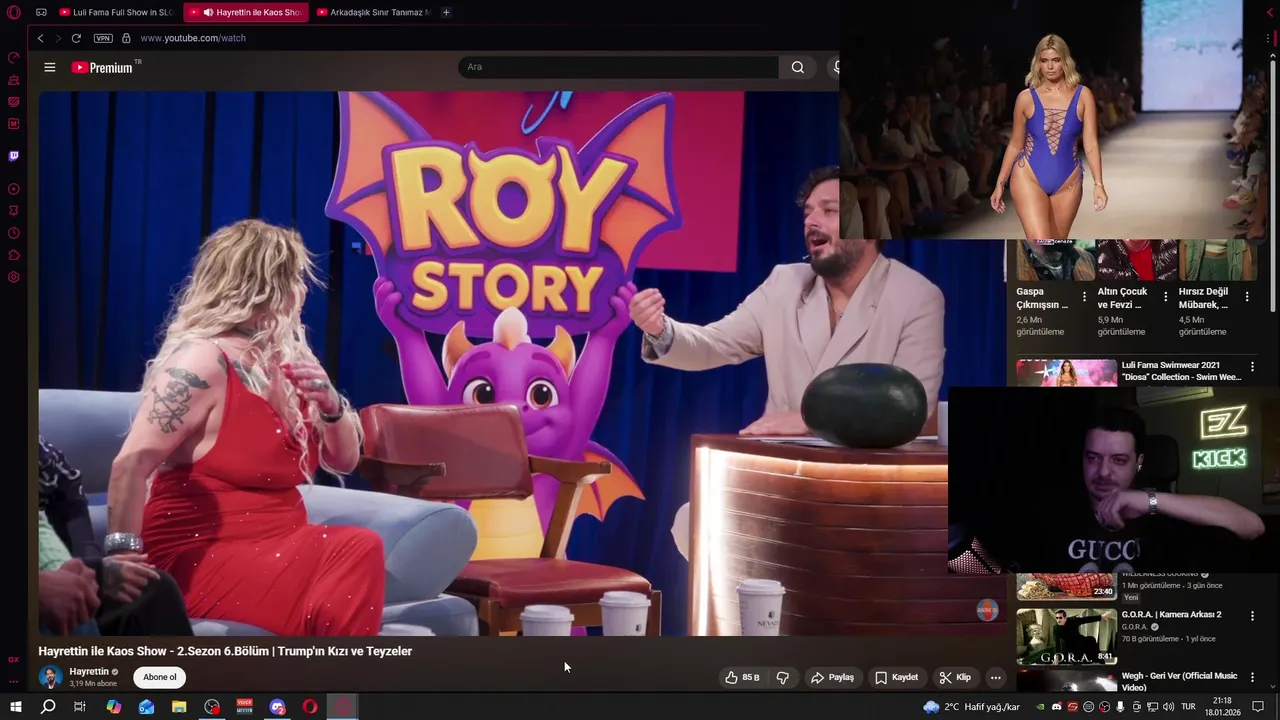Open Twitch panel in Opera sidebar
The image size is (1280, 720).
[x=14, y=156]
